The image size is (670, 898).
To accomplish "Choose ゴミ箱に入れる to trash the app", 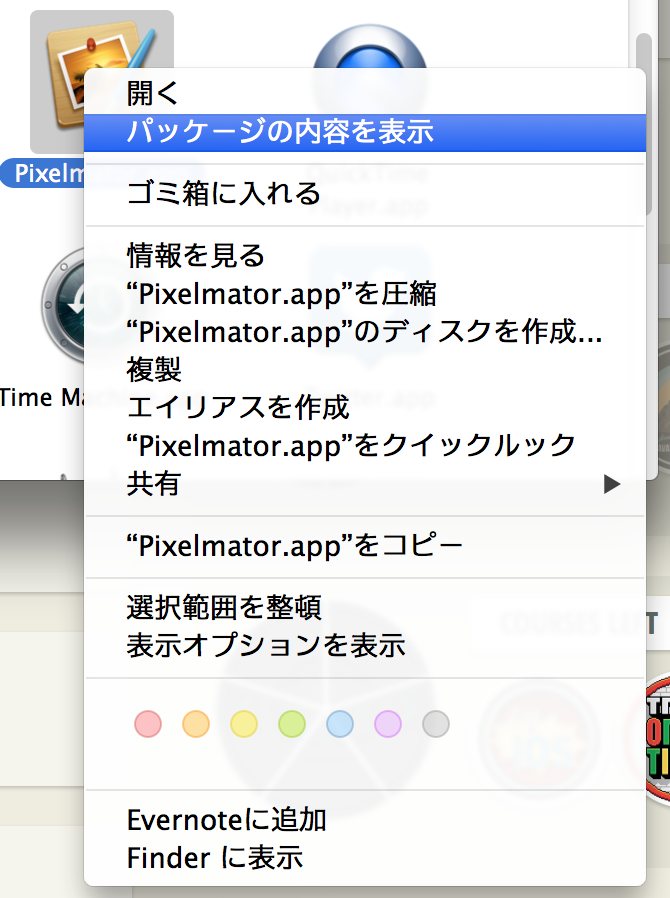I will (x=365, y=194).
